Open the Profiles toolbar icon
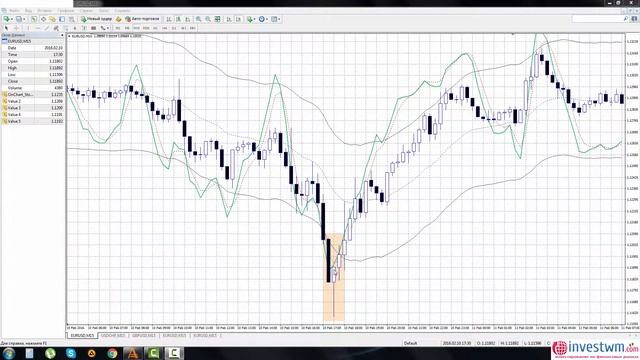The height and width of the screenshot is (360, 640). [19, 19]
